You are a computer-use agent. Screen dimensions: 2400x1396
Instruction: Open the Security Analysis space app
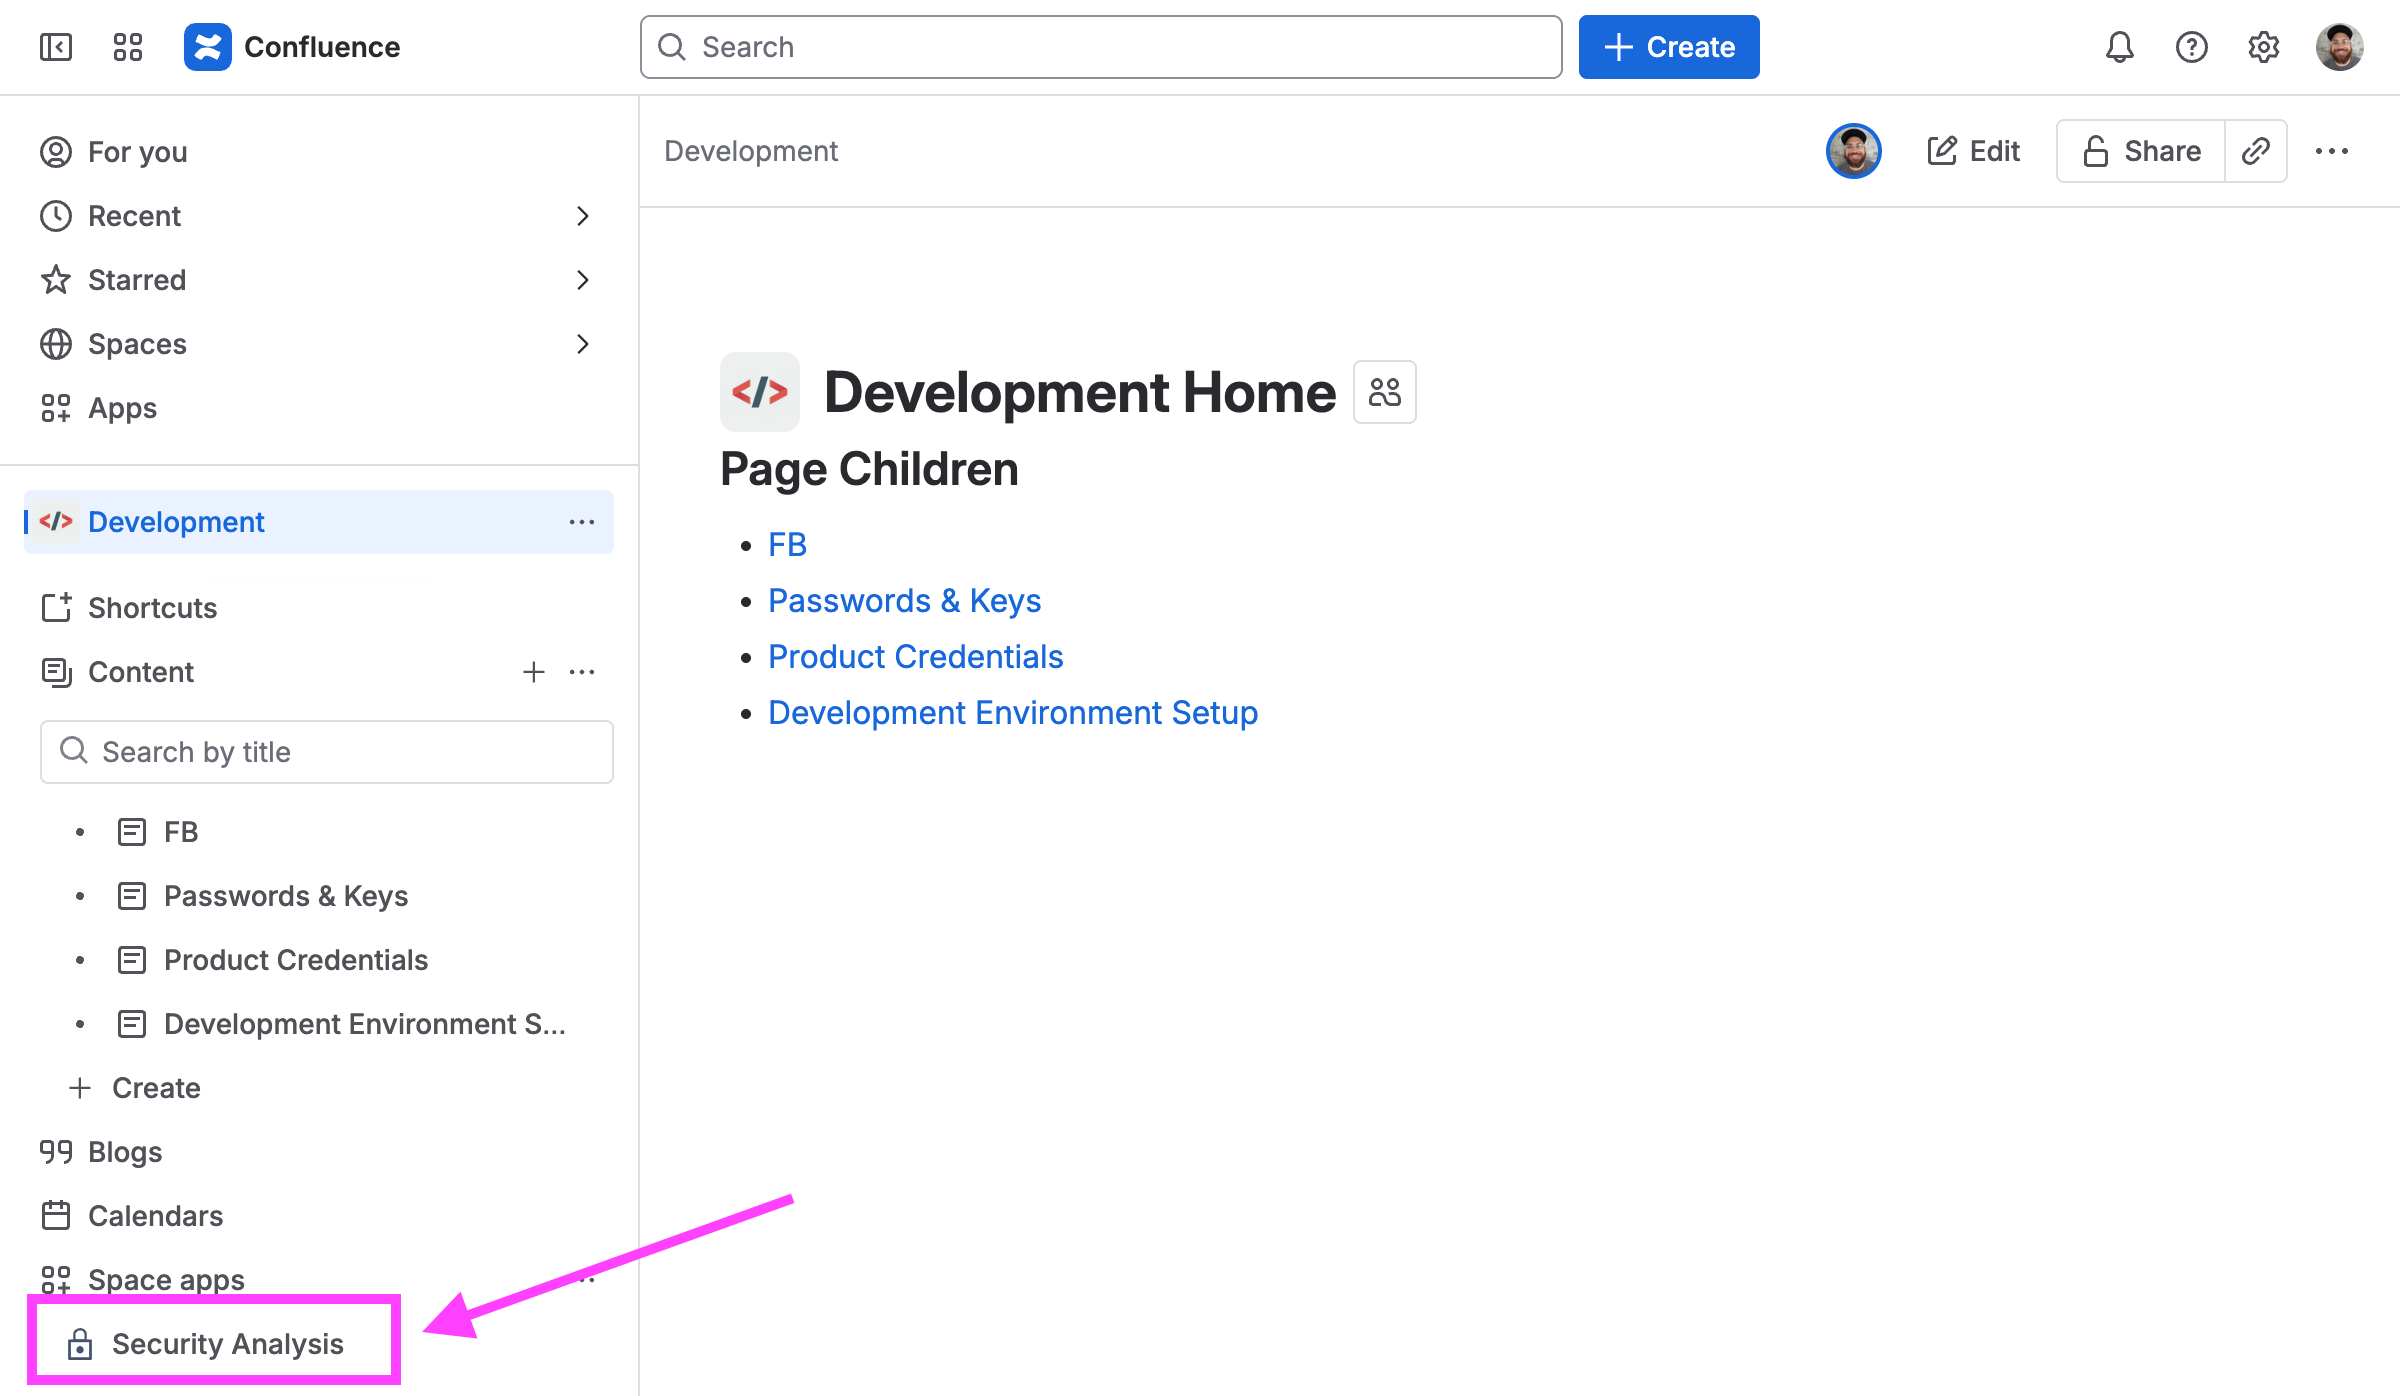click(x=227, y=1343)
